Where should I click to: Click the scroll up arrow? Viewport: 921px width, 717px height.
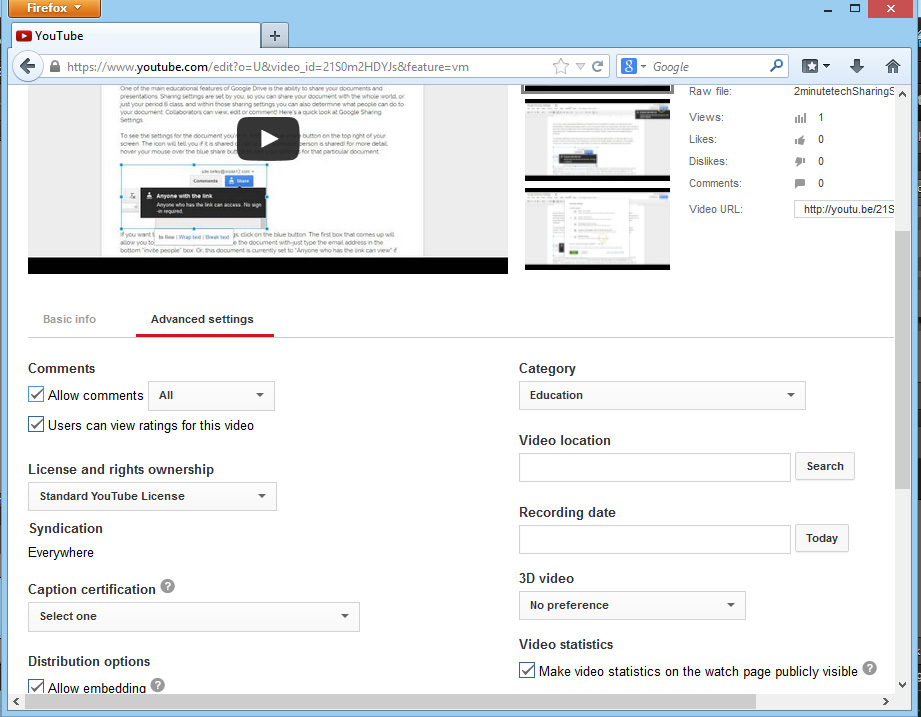(x=902, y=94)
